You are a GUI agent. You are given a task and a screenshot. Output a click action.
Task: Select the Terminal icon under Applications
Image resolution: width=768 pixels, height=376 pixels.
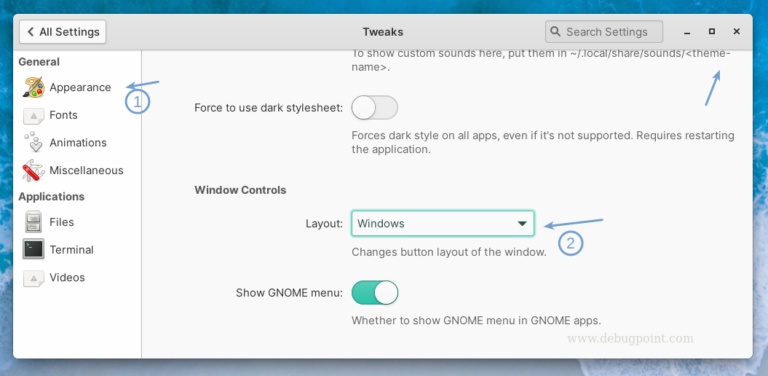tap(33, 249)
